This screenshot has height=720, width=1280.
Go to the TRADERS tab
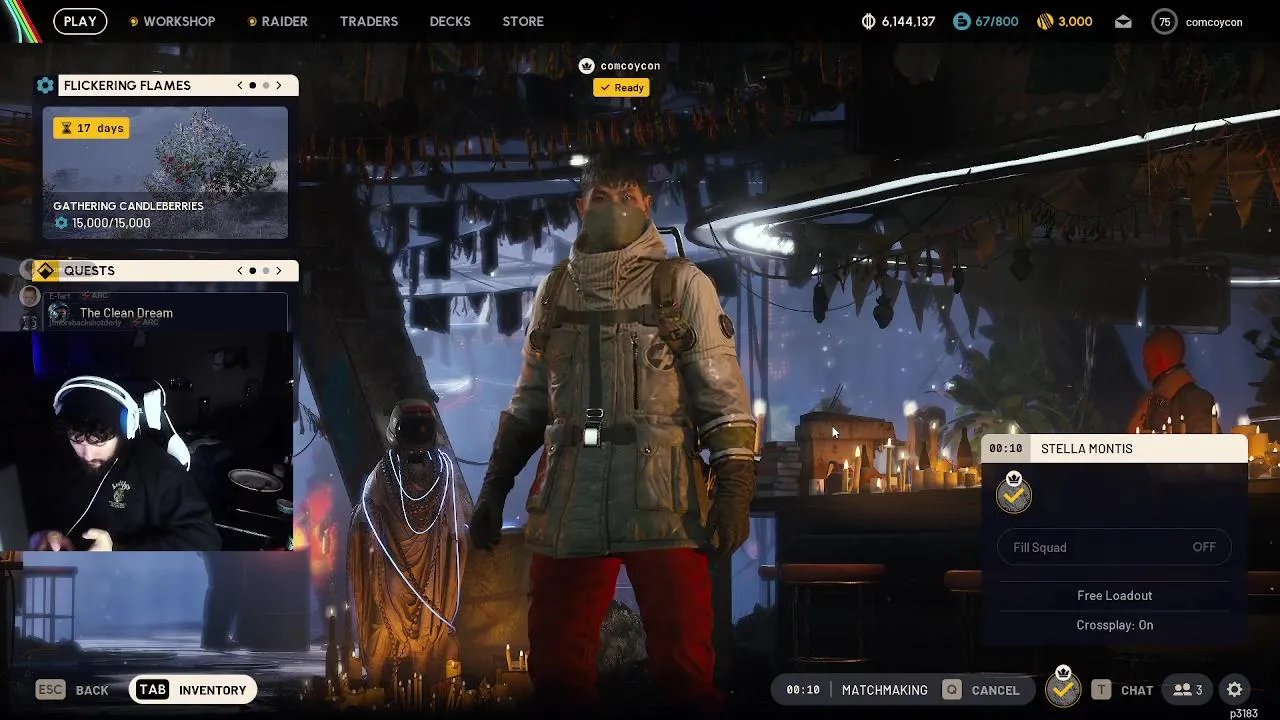coord(369,21)
